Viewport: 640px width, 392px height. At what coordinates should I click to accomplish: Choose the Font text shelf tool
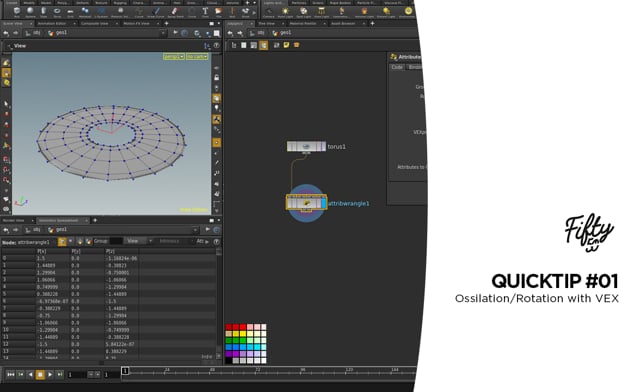pos(205,11)
